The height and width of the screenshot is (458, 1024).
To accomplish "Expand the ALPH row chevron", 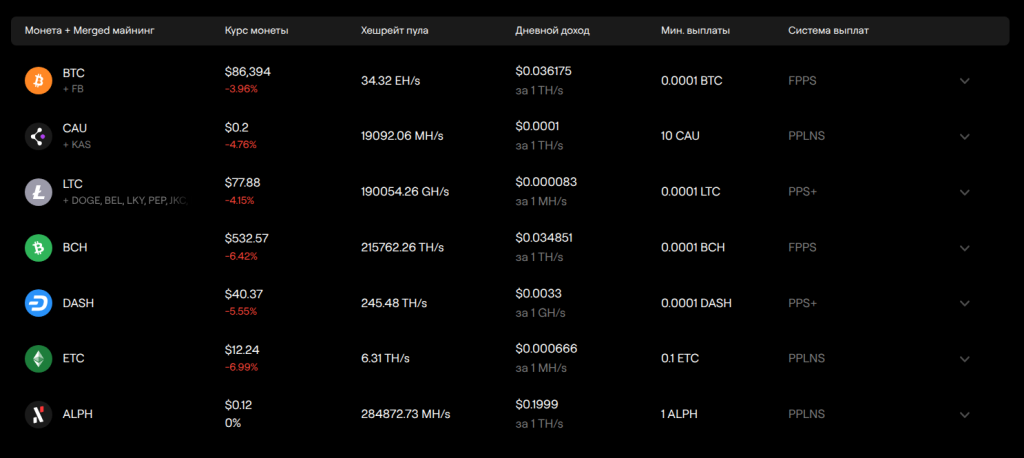I will tap(964, 414).
